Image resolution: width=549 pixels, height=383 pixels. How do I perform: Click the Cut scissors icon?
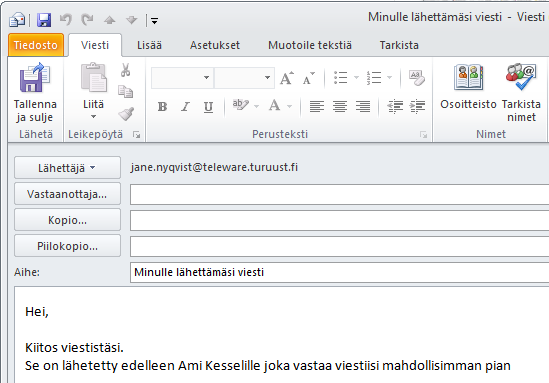coord(125,70)
